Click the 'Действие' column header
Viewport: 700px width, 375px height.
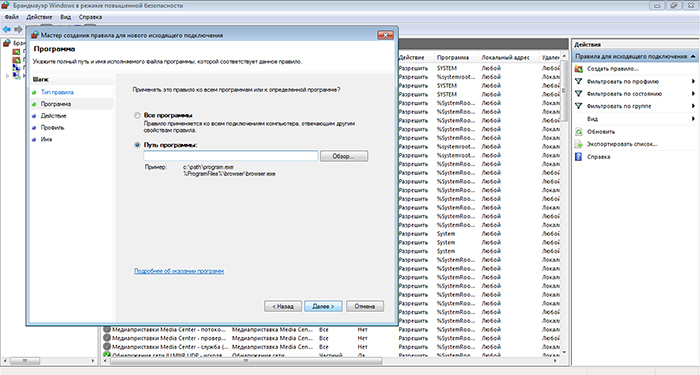pyautogui.click(x=411, y=58)
